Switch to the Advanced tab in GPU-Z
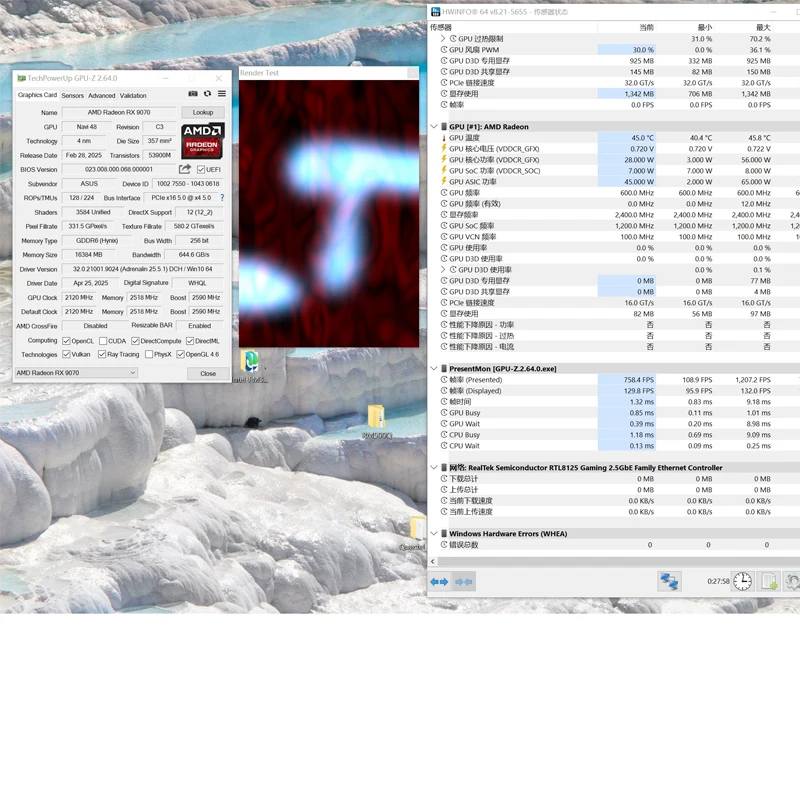Viewport: 800px width, 800px height. [102, 95]
